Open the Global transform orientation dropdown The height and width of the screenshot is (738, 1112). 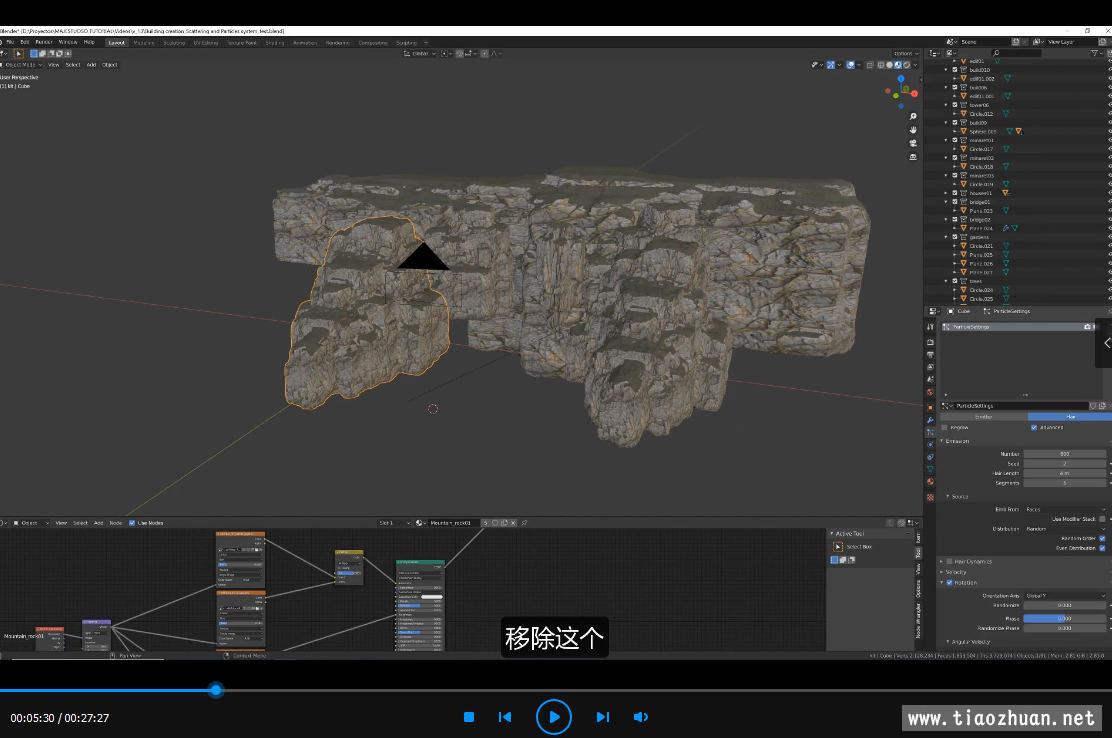[x=419, y=53]
